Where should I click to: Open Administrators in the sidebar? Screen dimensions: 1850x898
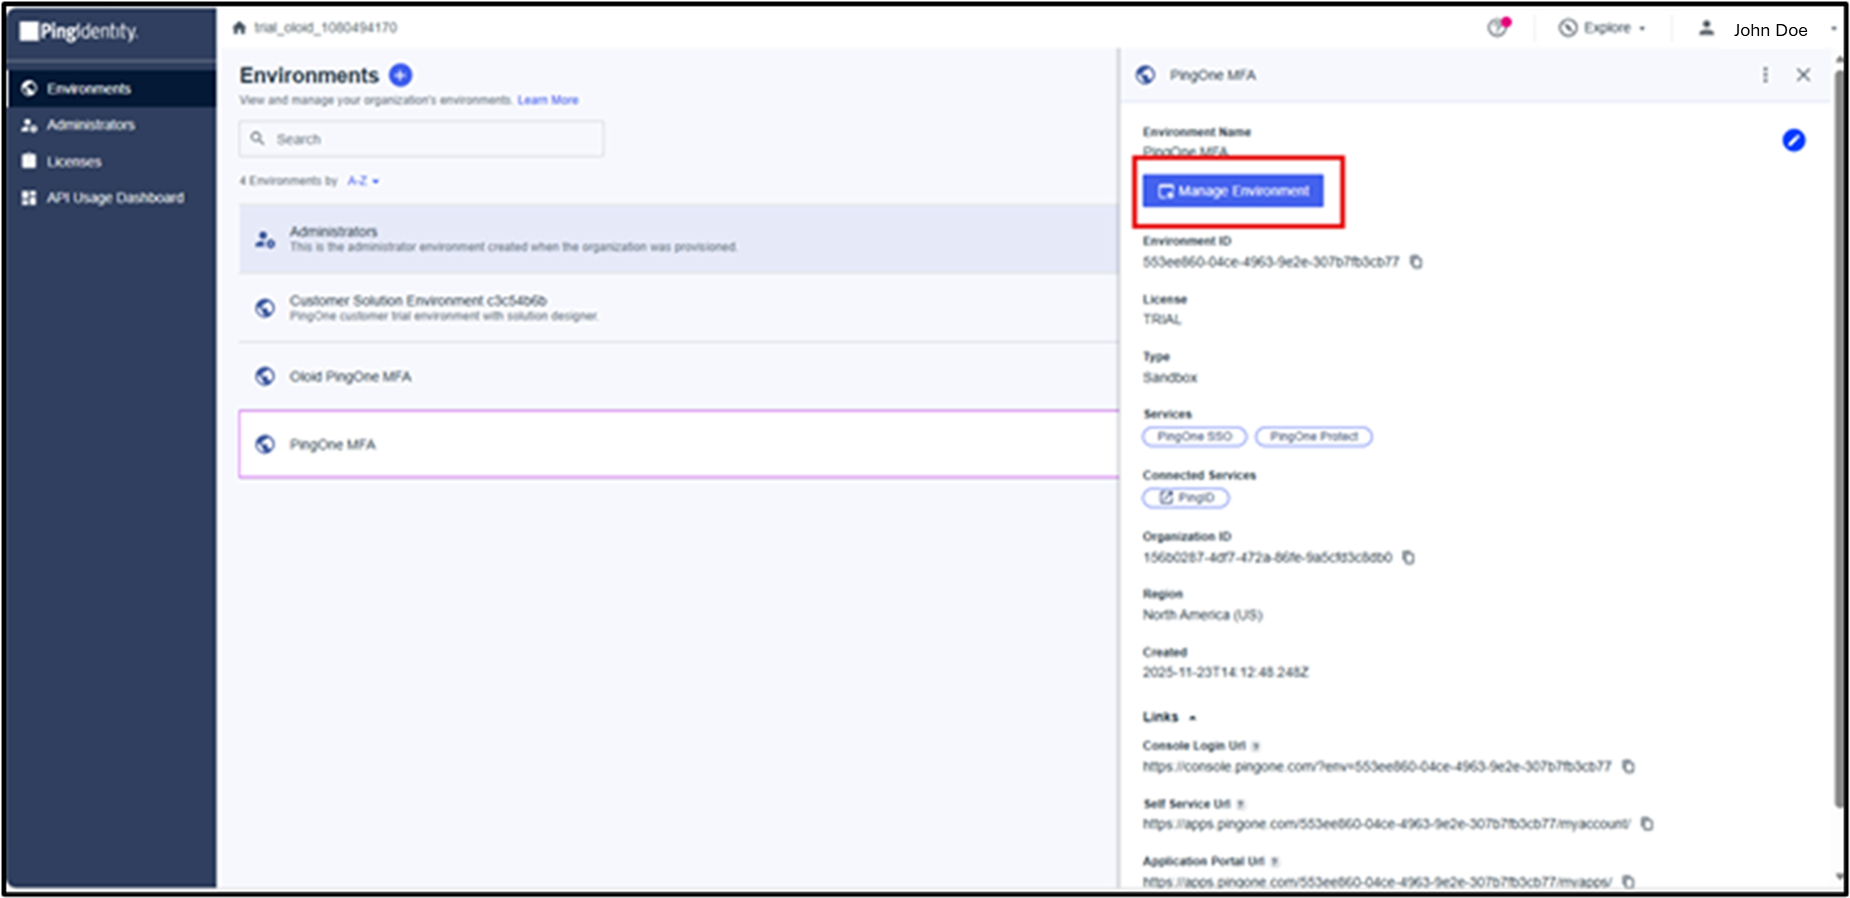coord(111,125)
